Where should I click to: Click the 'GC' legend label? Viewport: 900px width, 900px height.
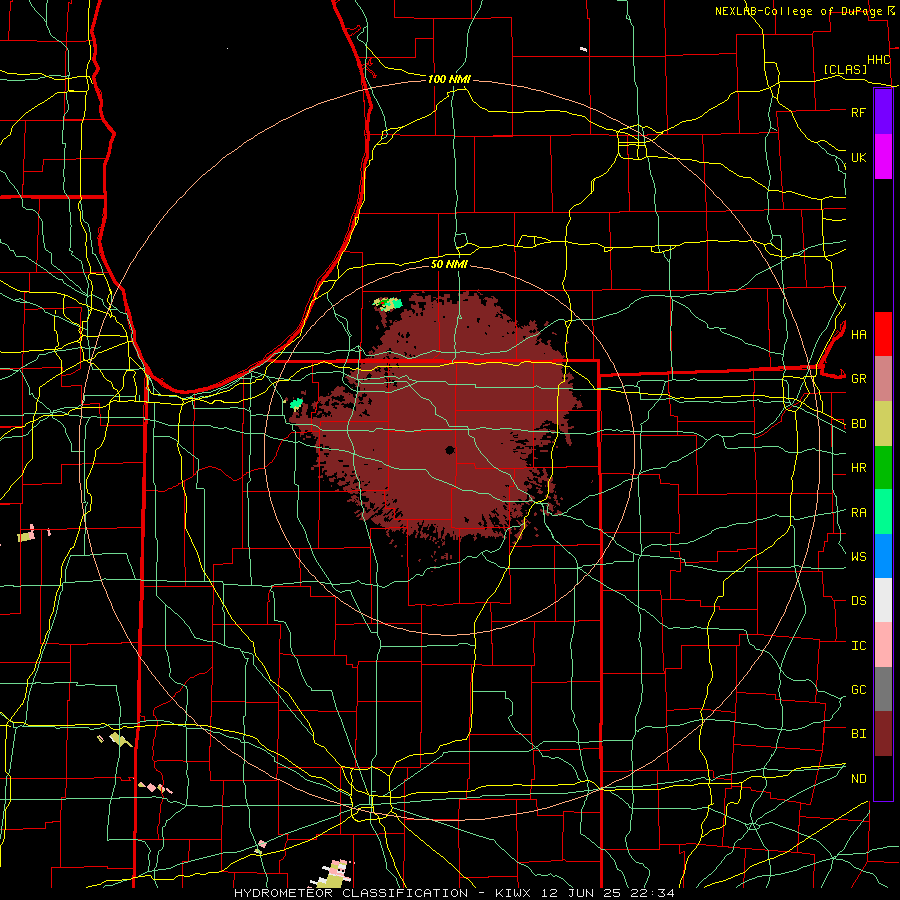pos(858,689)
